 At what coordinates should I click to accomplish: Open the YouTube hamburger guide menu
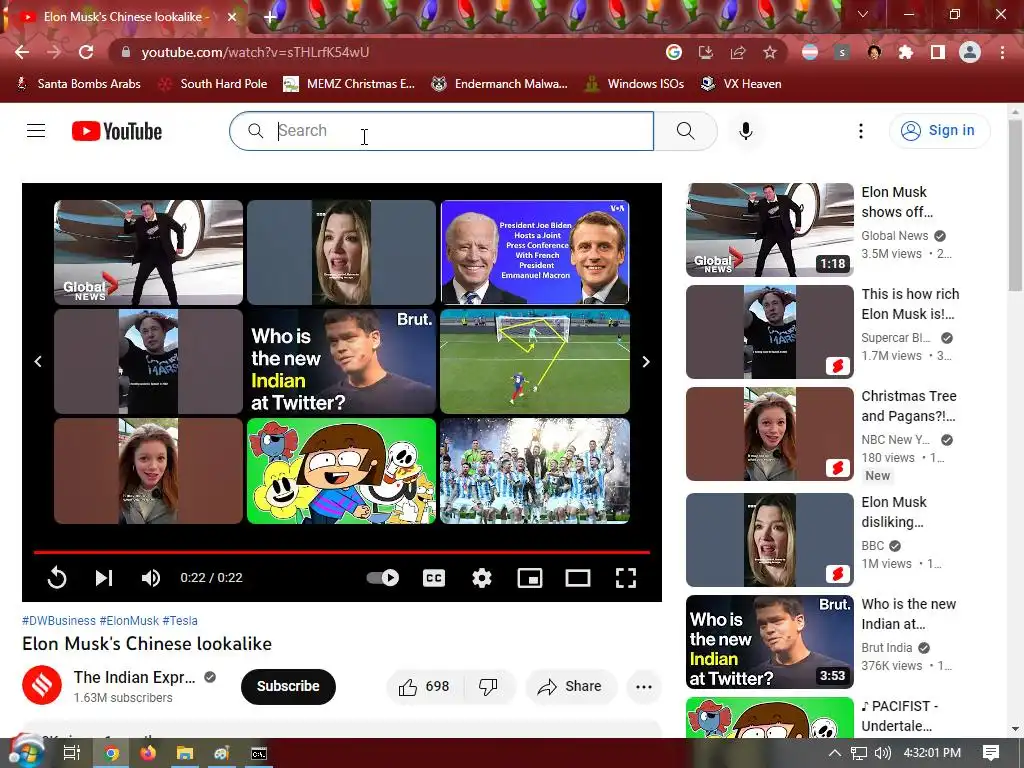coord(36,131)
